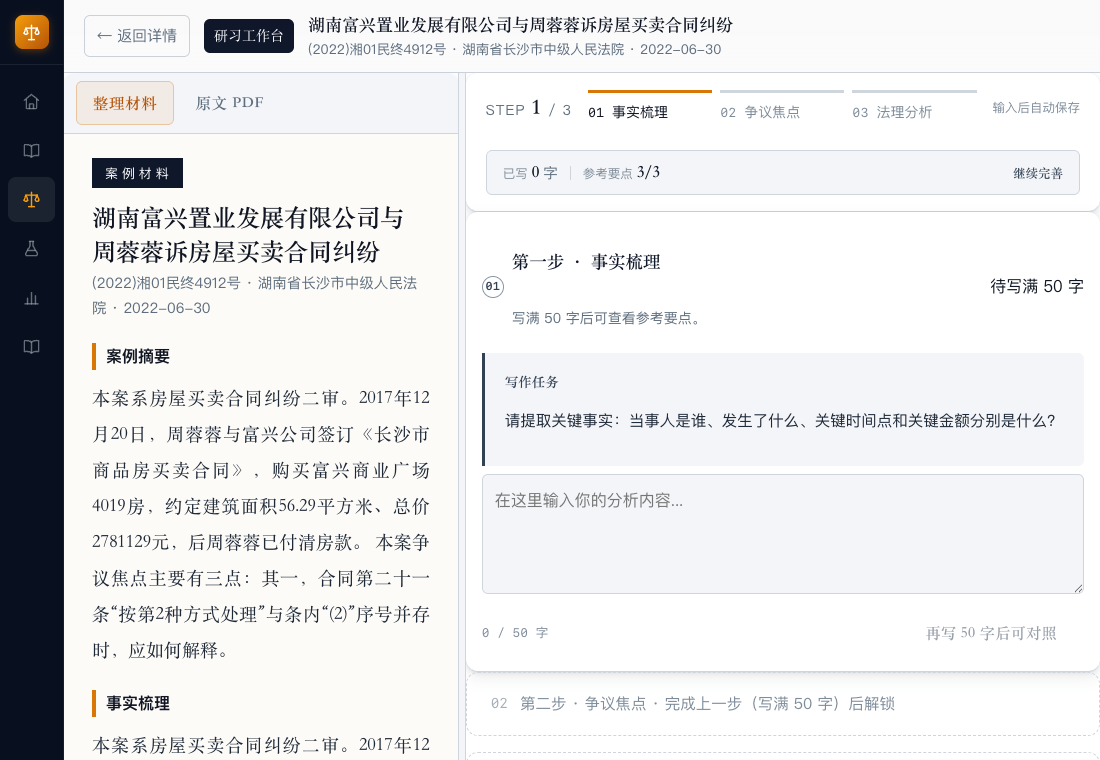1100x760 pixels.
Task: Click the 继续完善 link
Action: (1038, 173)
